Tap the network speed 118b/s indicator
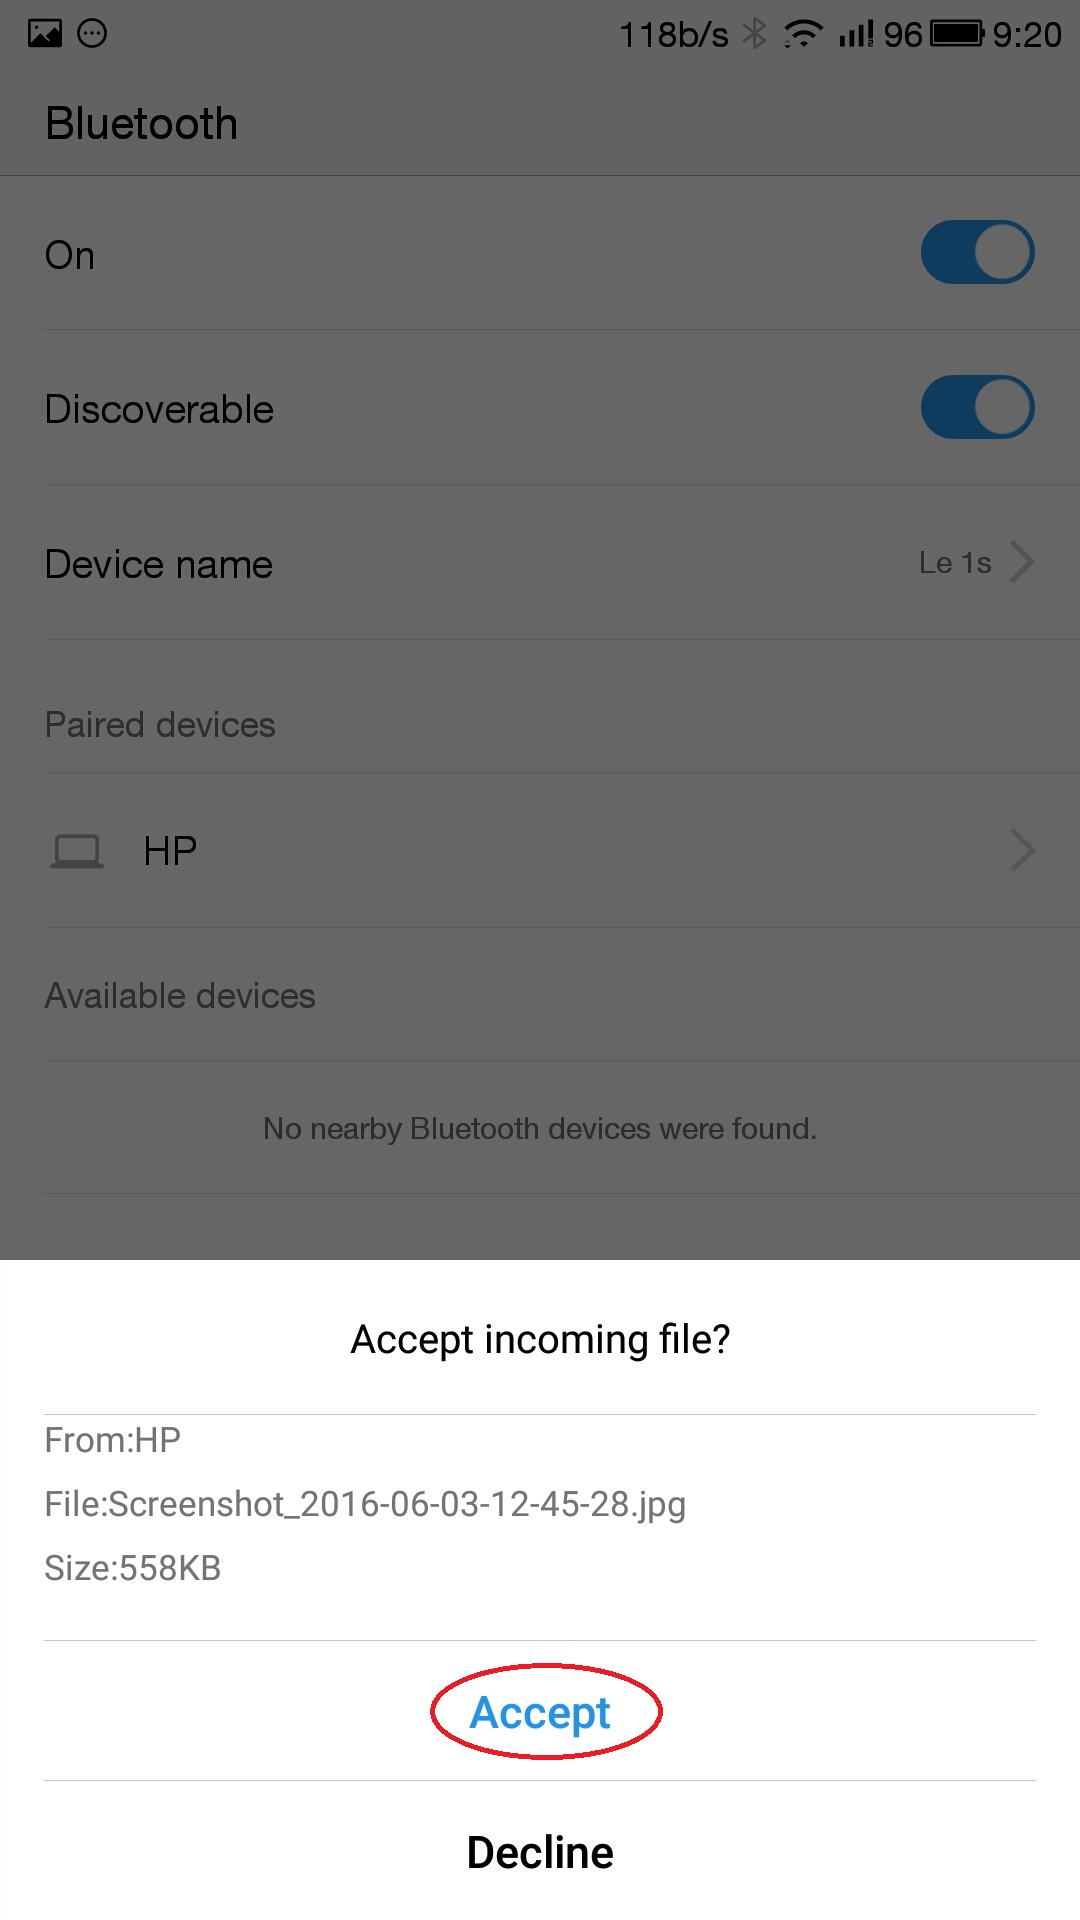Viewport: 1080px width, 1920px height. click(674, 35)
